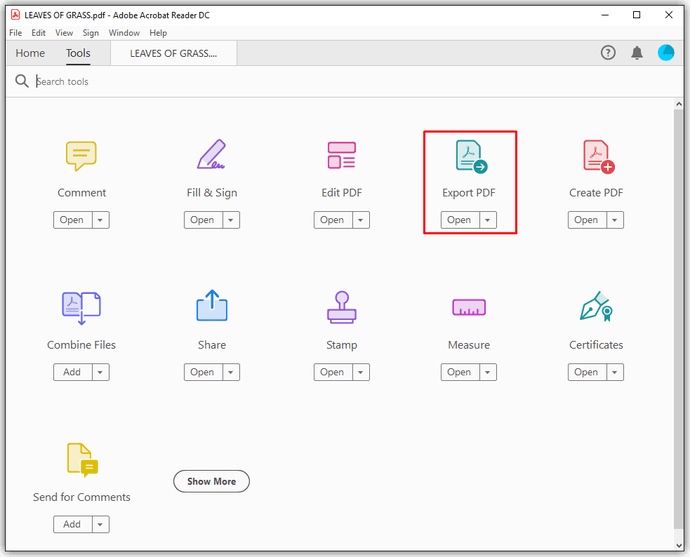Click the Send for Comments icon

82,460
